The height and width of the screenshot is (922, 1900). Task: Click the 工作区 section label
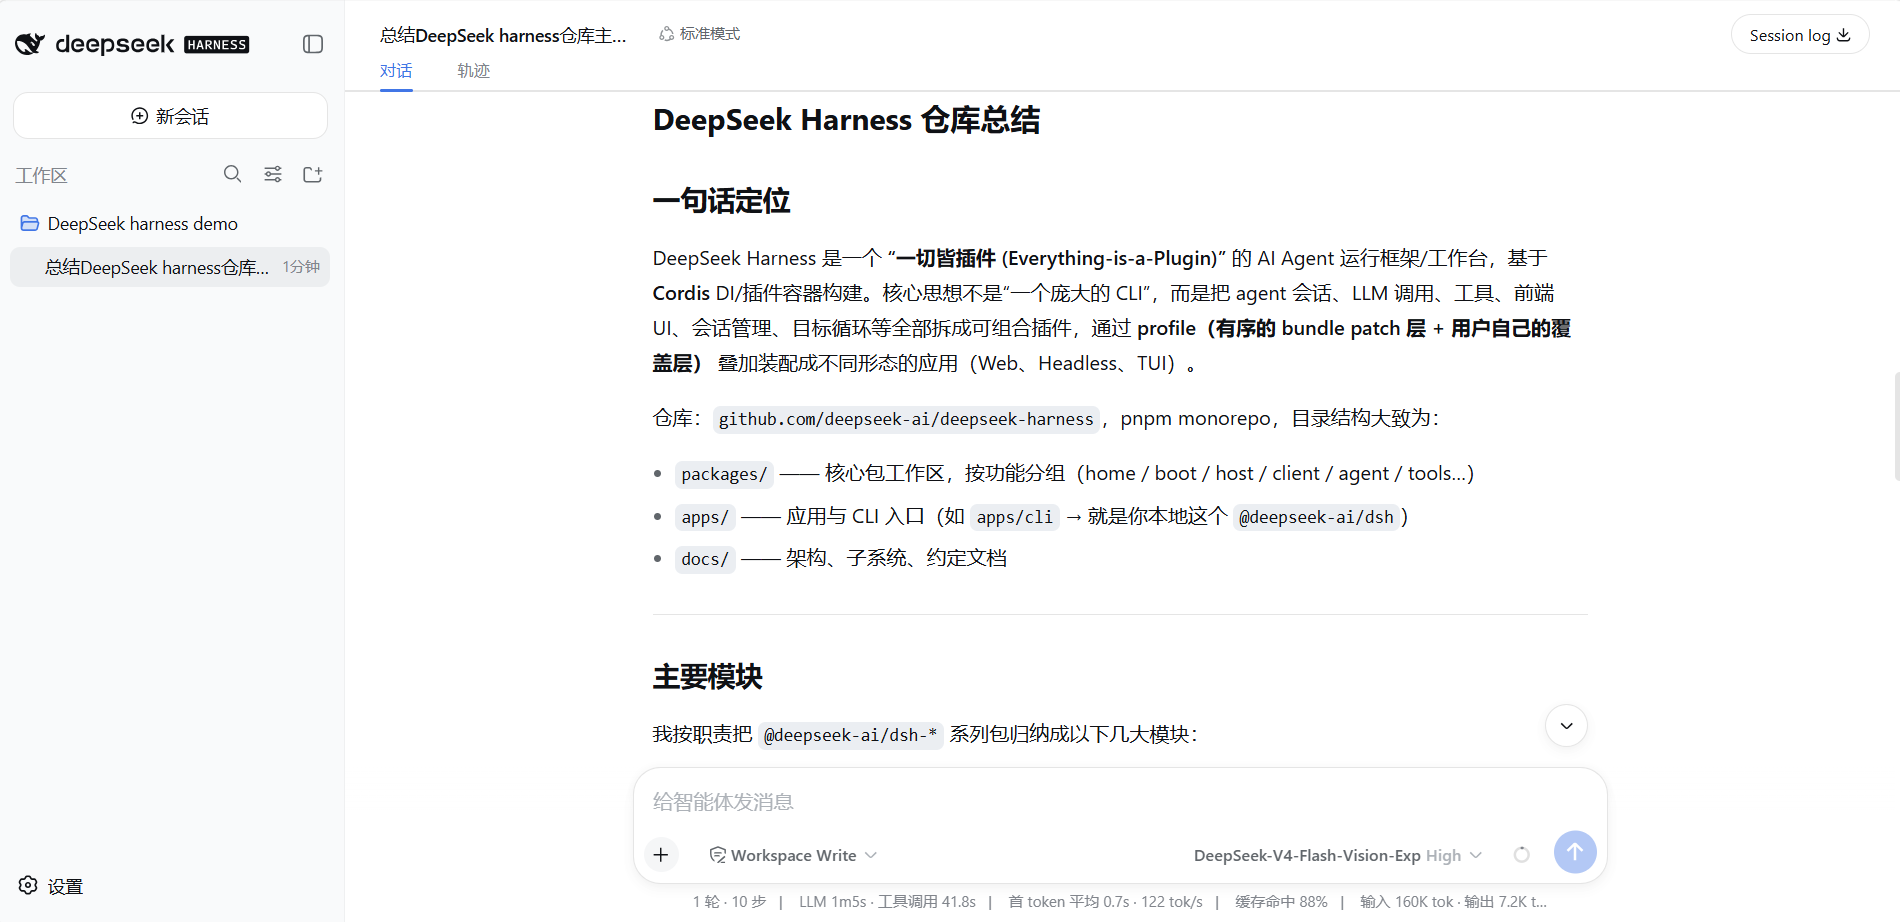(x=41, y=176)
